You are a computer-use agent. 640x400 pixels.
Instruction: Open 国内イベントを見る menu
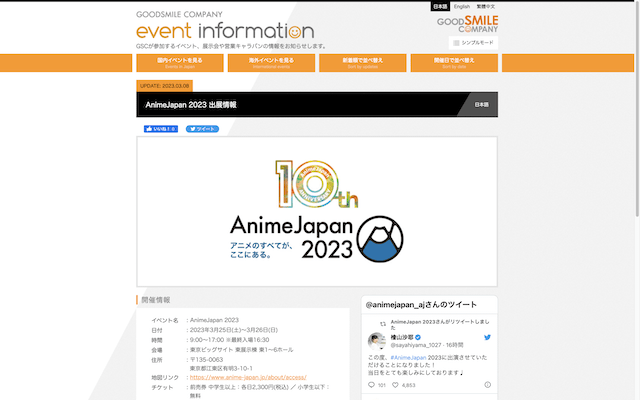coord(180,63)
